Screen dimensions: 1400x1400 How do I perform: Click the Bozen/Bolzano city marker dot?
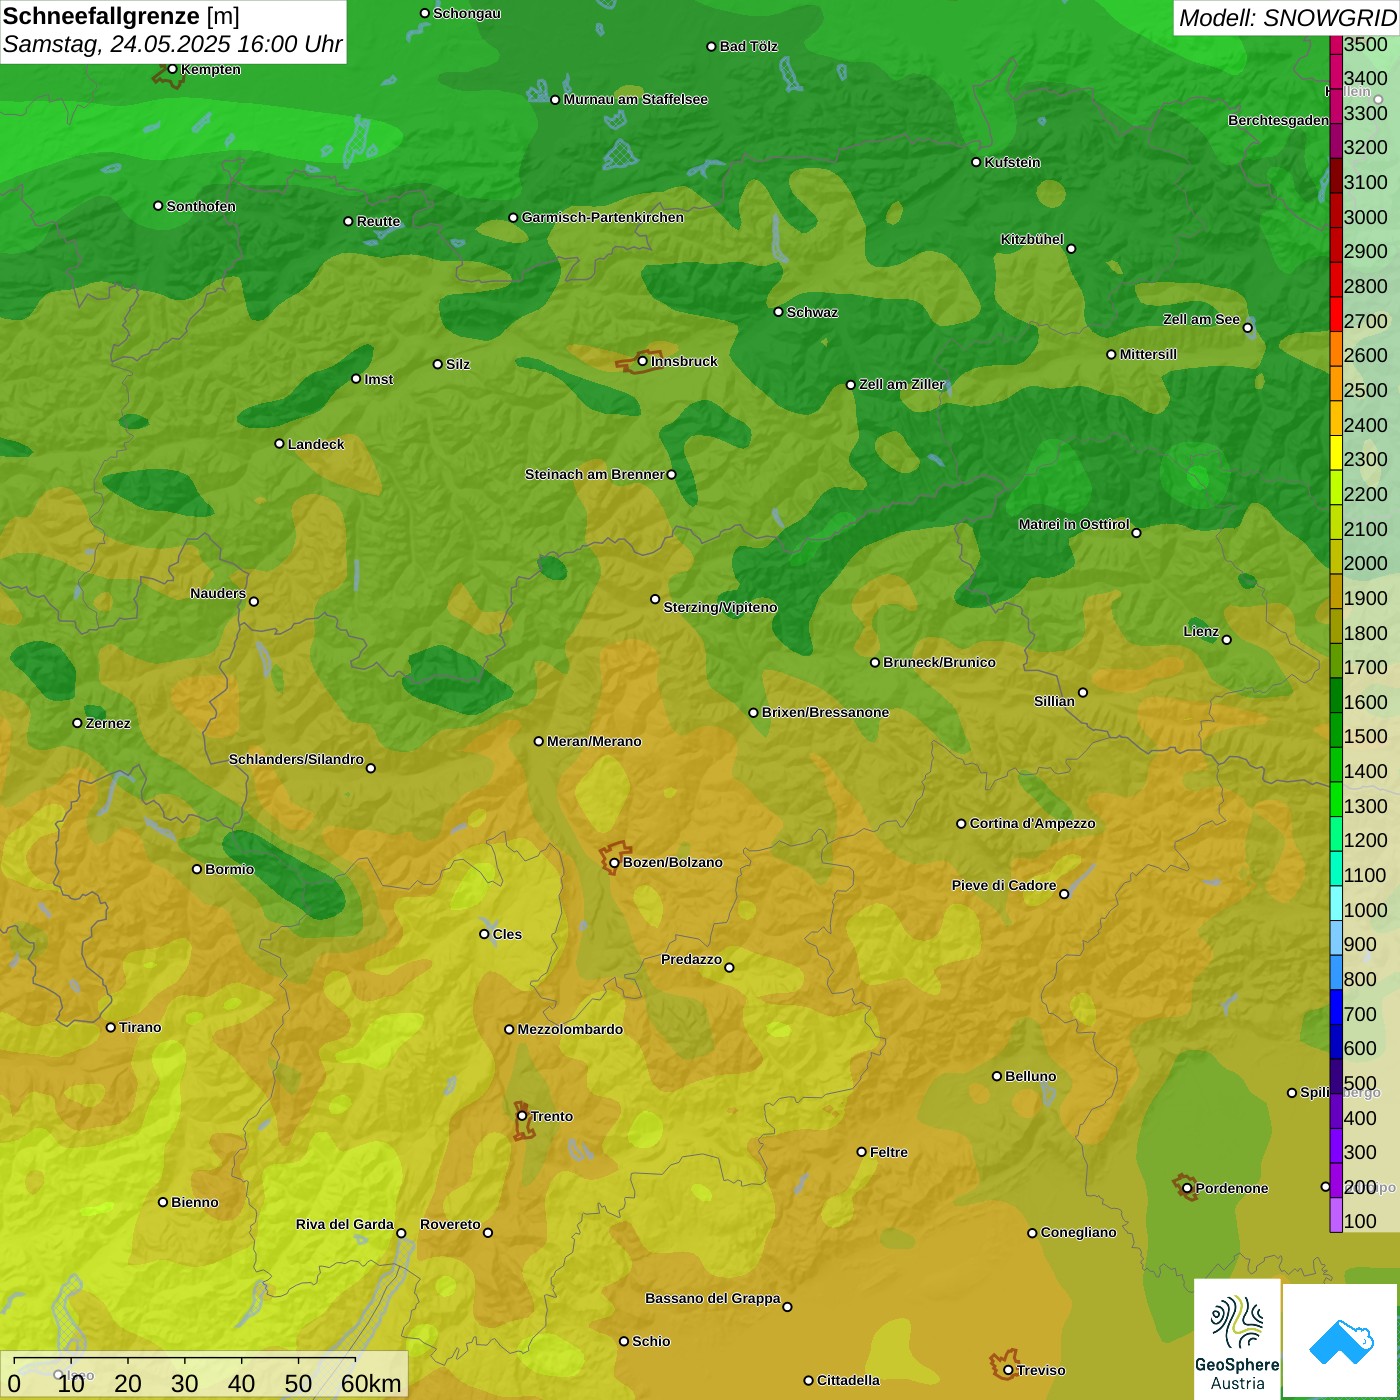click(x=614, y=863)
